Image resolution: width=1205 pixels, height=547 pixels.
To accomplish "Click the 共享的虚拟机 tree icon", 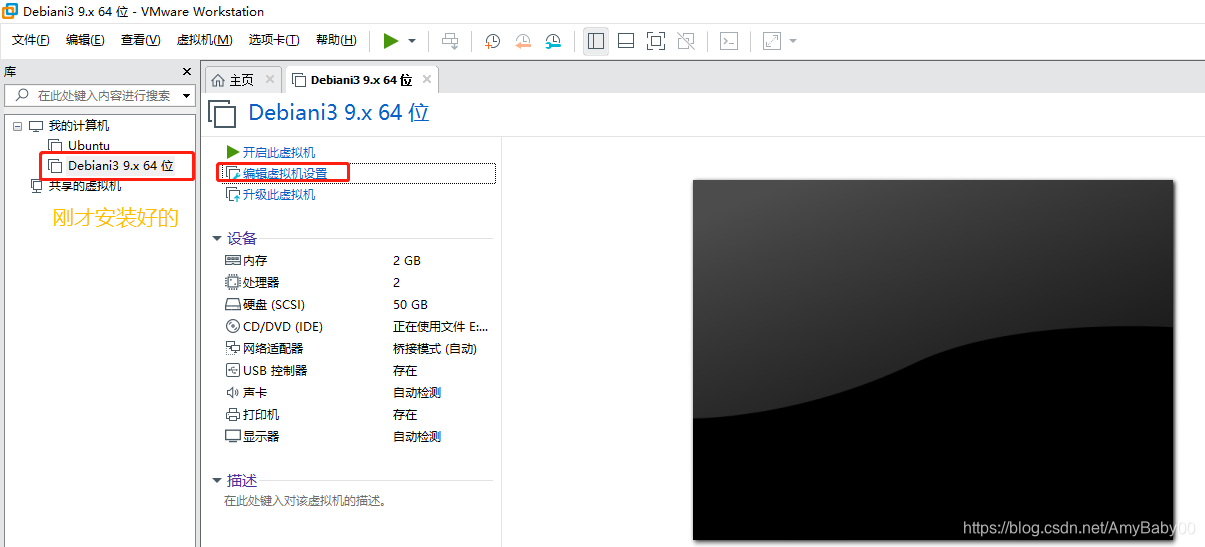I will tap(36, 186).
